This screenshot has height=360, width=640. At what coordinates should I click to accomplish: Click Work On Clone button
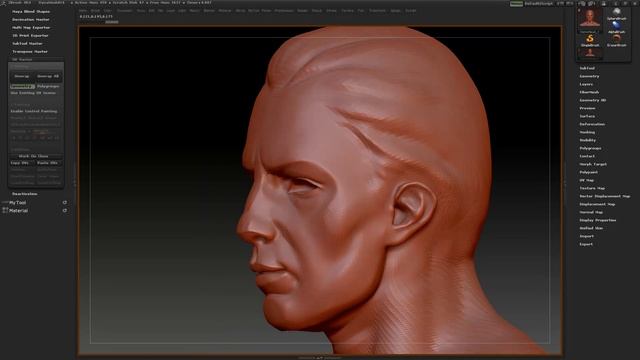pos(33,156)
